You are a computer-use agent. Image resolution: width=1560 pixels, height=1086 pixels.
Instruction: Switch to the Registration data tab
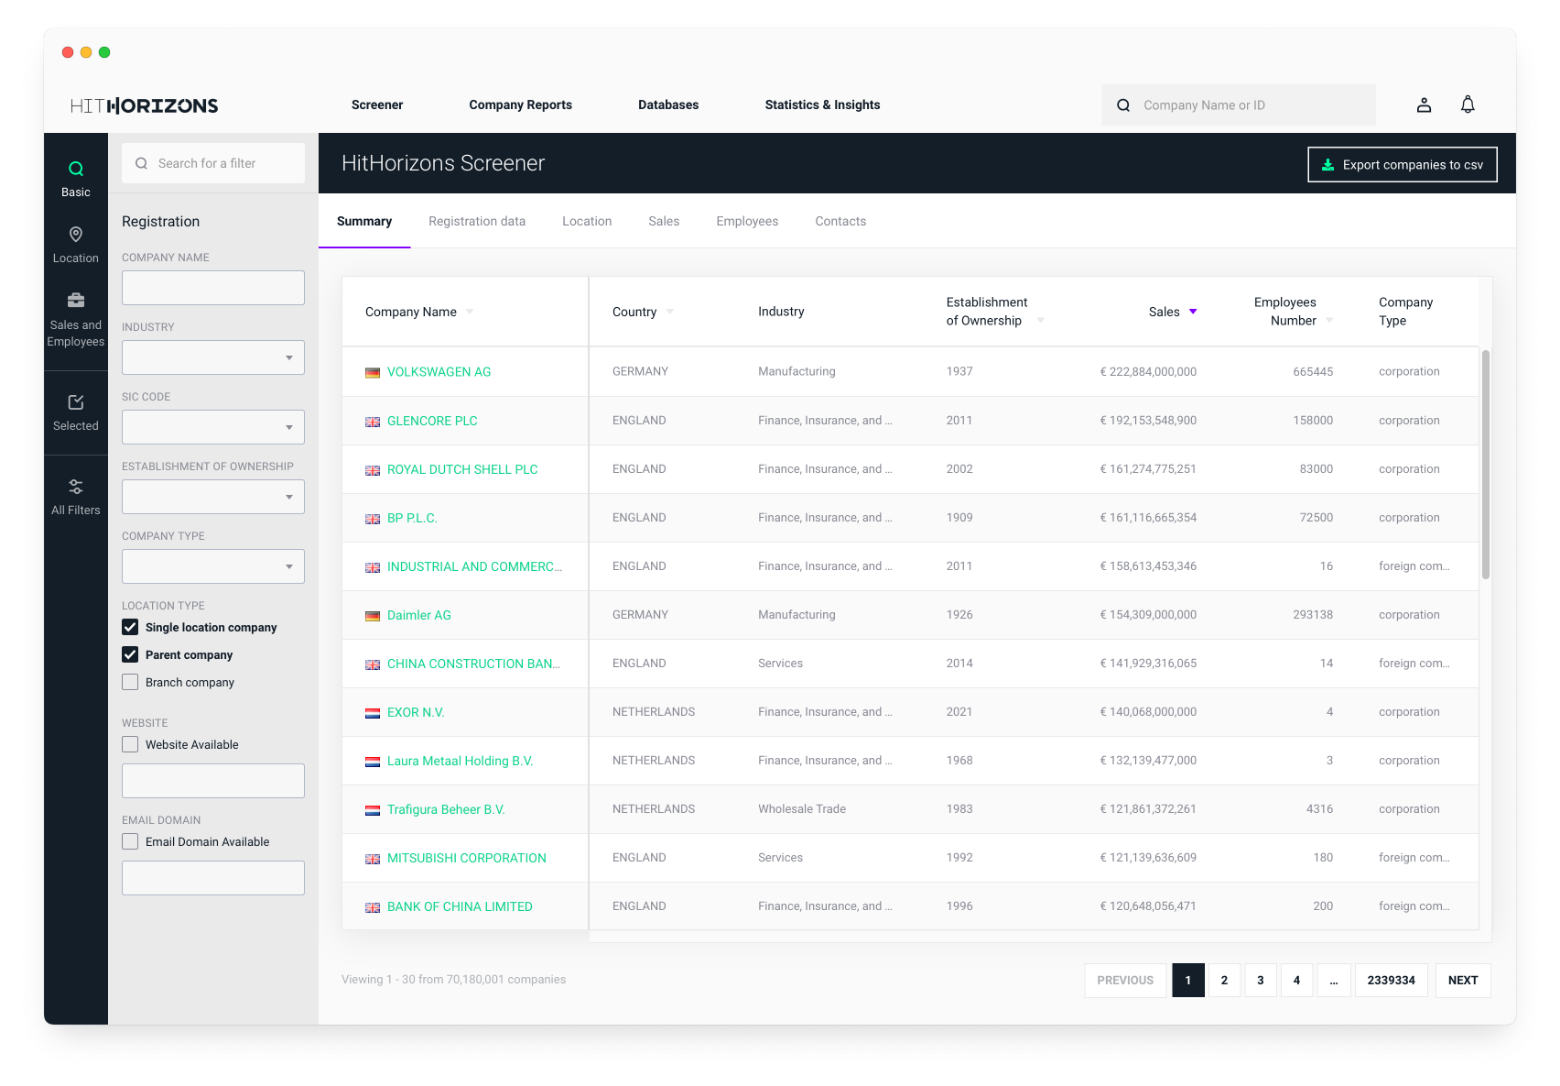tap(477, 222)
